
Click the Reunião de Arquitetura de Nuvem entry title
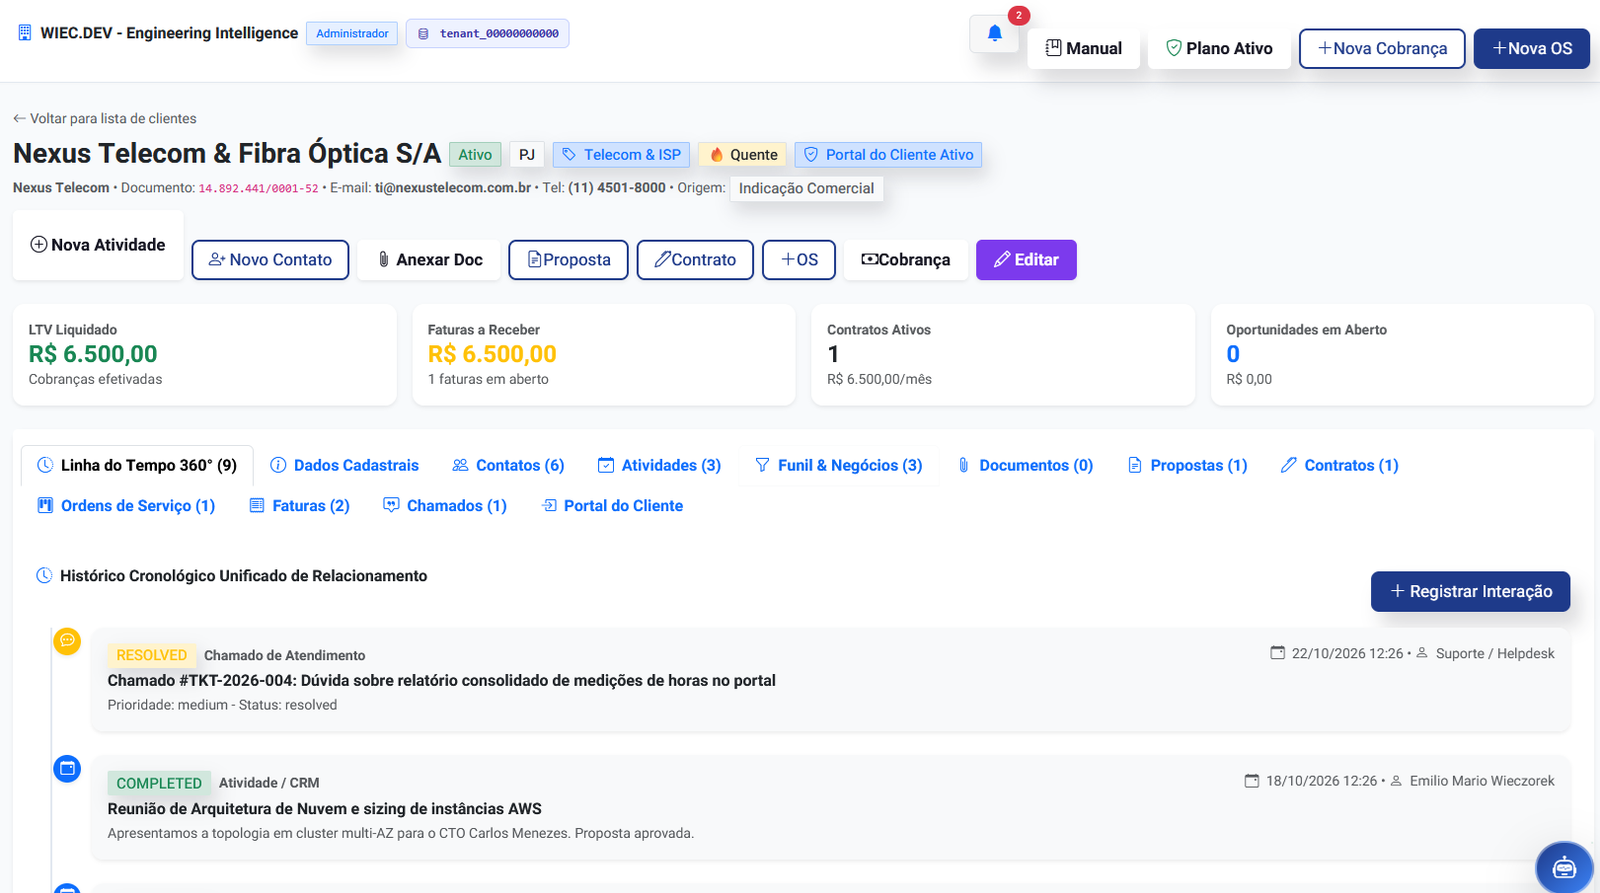[325, 809]
